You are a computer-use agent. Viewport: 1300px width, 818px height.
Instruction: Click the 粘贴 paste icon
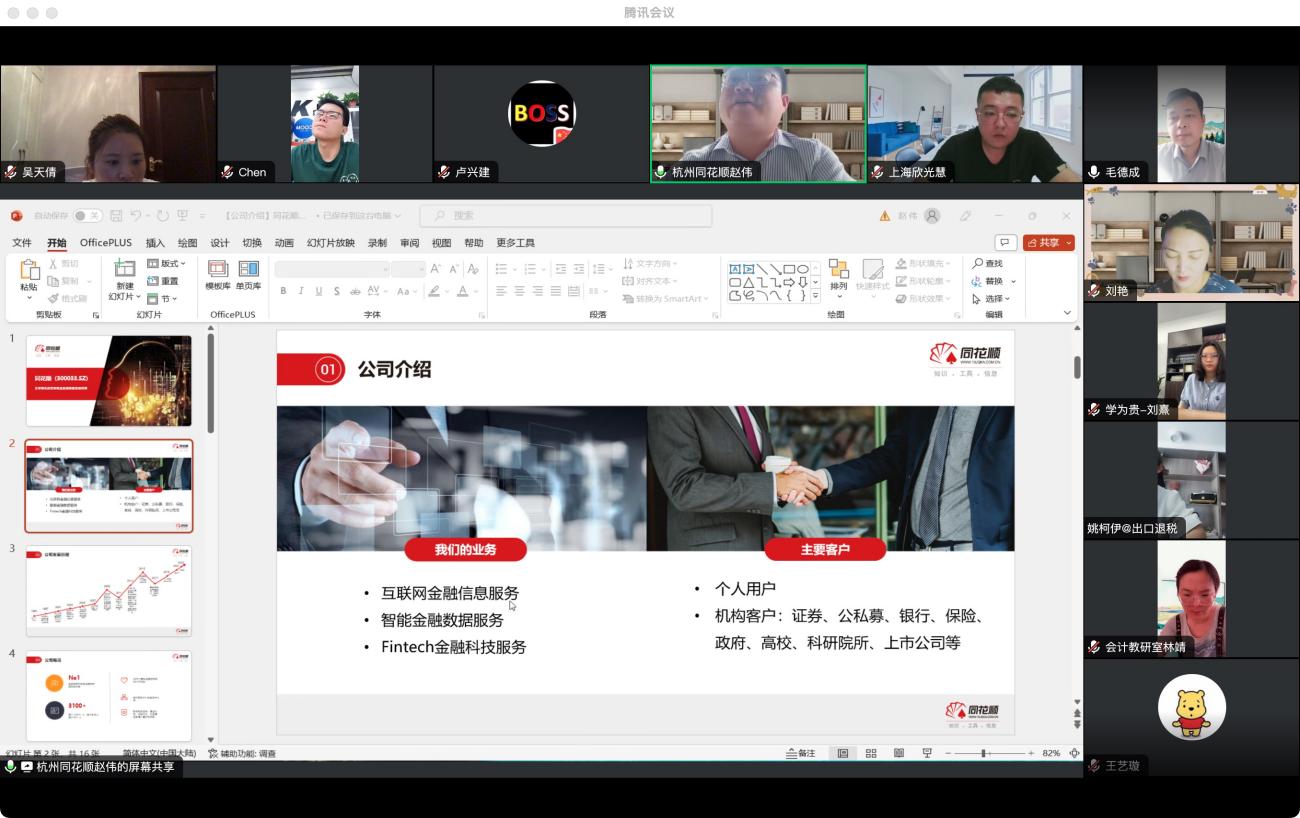pos(29,269)
